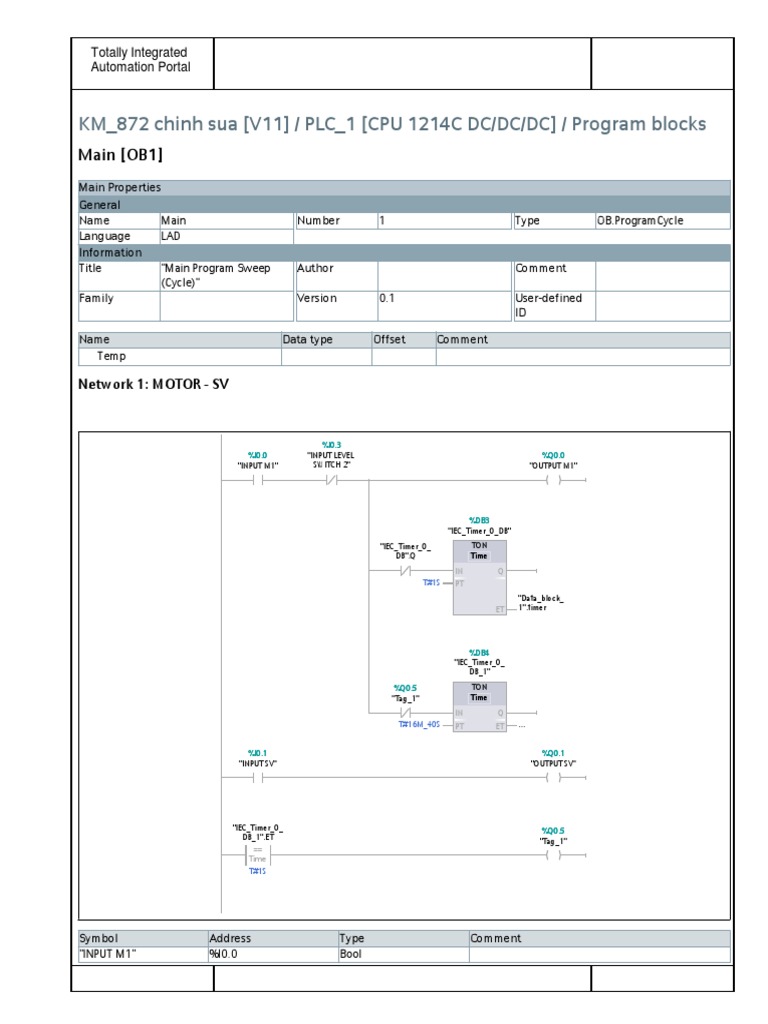Click the "Address" column header in symbol table
Image resolution: width=768 pixels, height=1024 pixels.
tap(273, 938)
